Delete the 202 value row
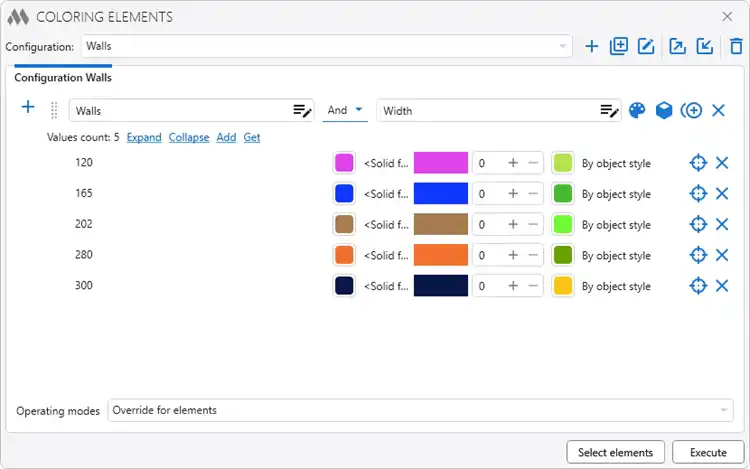 point(722,224)
